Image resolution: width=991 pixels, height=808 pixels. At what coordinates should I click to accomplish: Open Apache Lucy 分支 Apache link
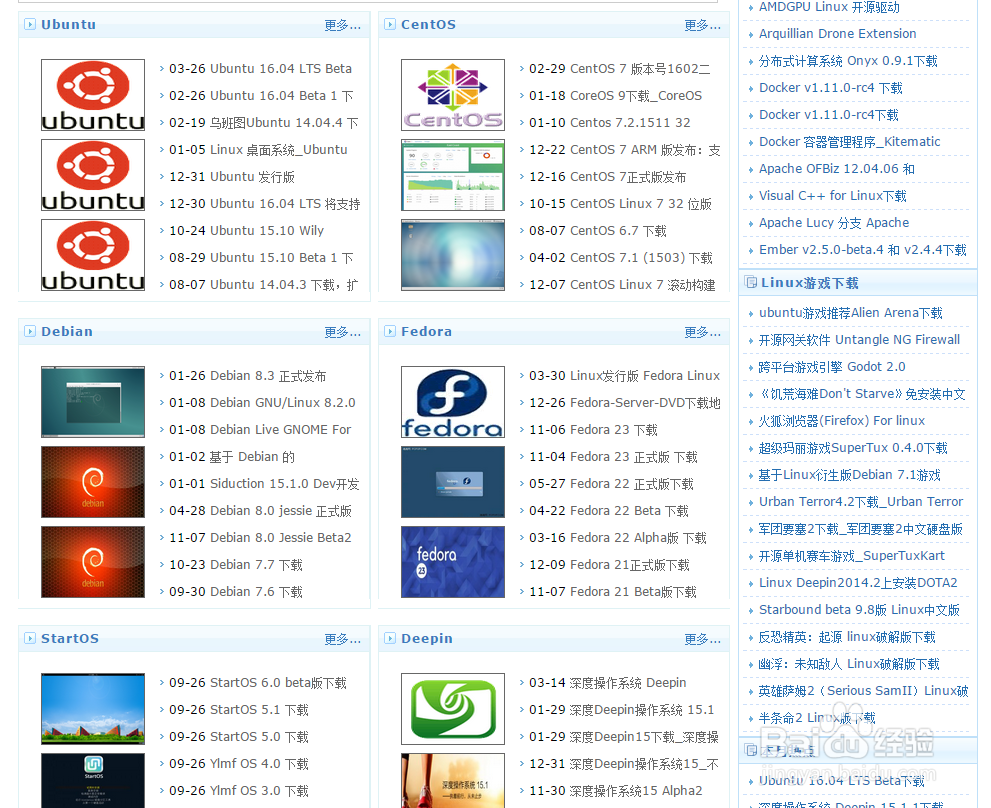[x=834, y=223]
